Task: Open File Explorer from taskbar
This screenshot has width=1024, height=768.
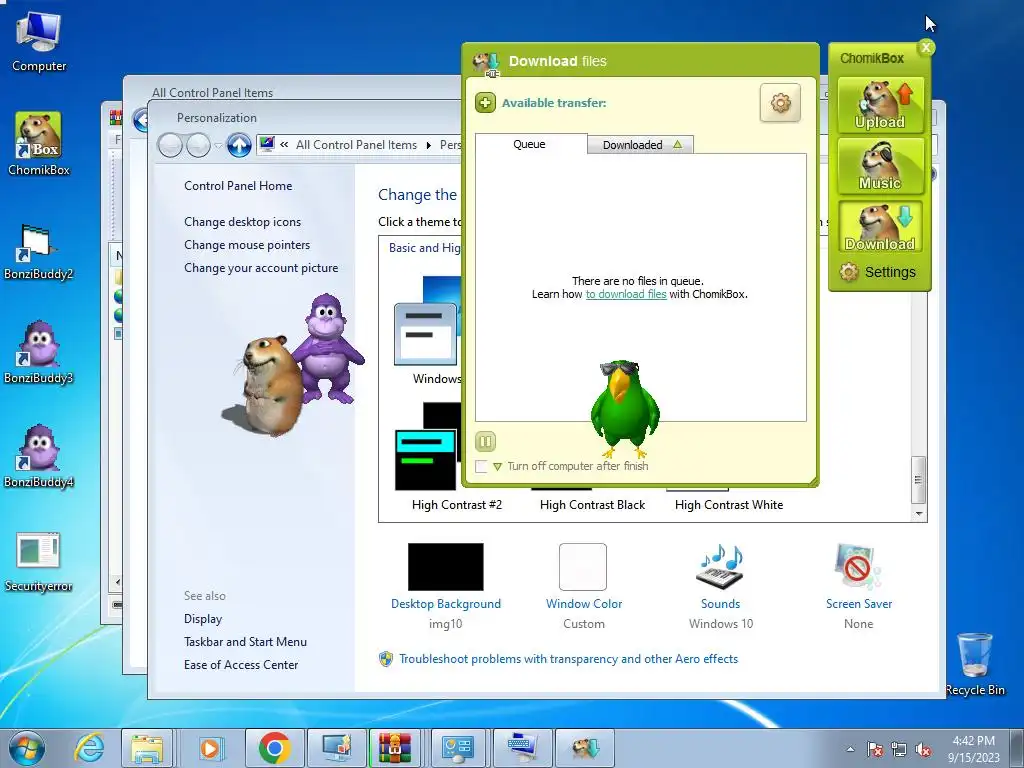Action: [148, 748]
